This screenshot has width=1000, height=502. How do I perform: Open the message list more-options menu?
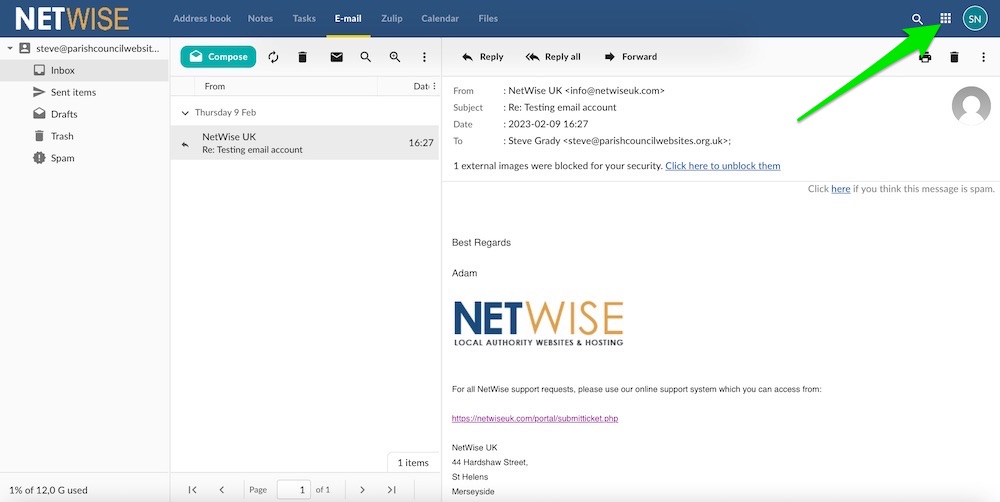coord(425,57)
